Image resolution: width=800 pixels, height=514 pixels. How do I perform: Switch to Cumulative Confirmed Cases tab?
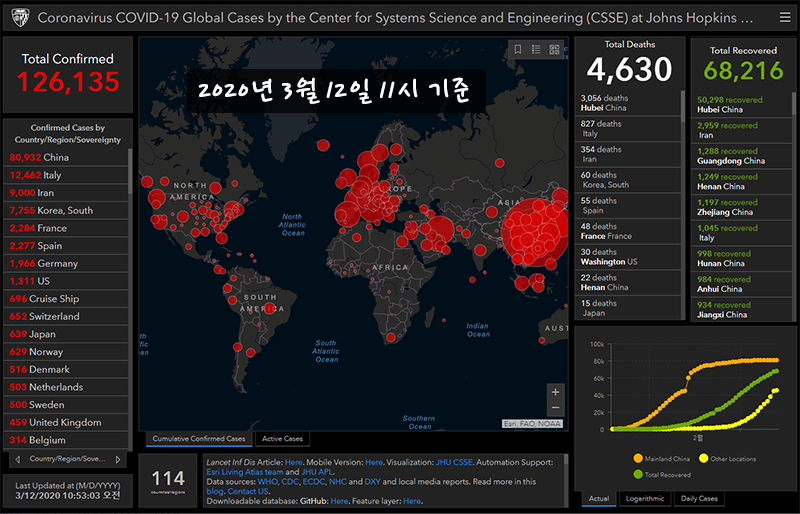[x=198, y=438]
